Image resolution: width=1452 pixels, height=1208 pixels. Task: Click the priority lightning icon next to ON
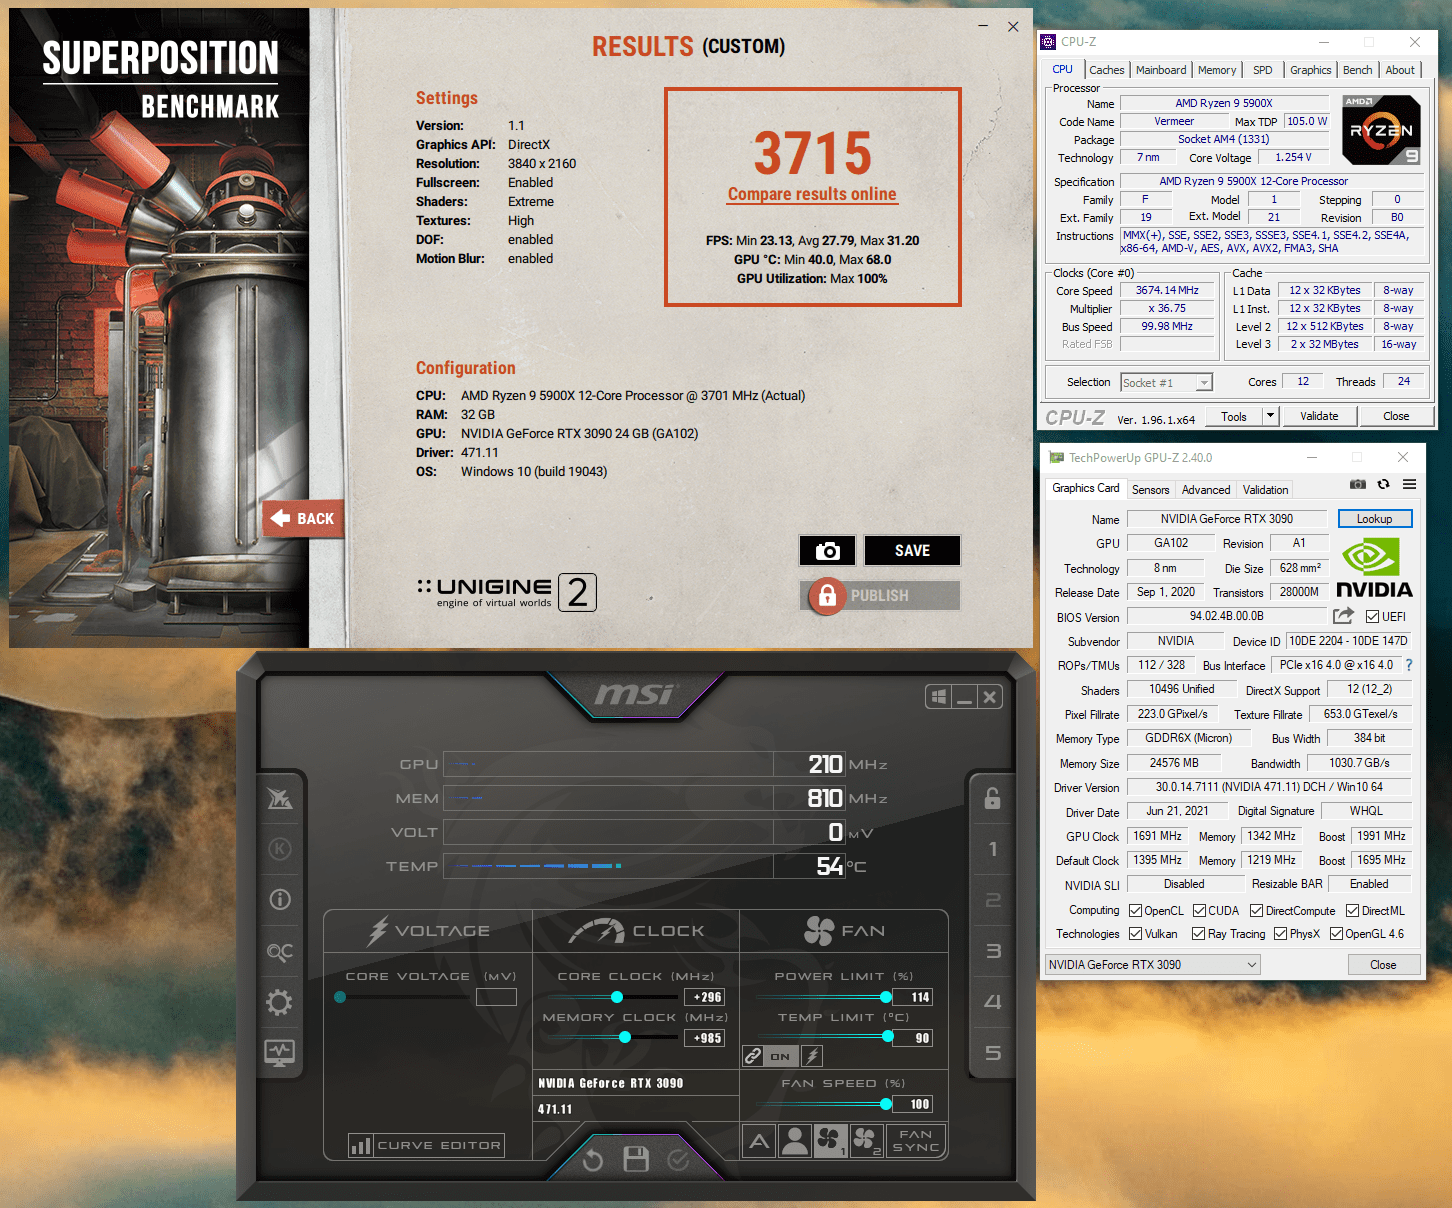tap(812, 1056)
